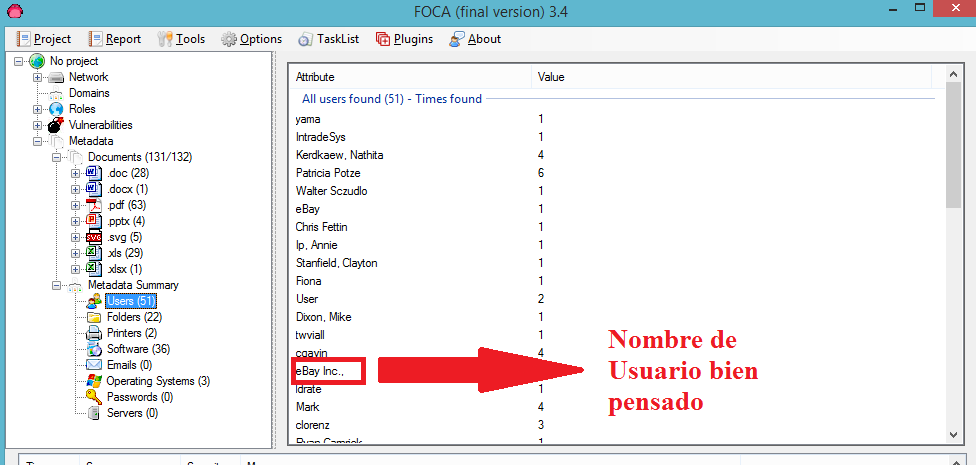Open the TaskList menu

point(329,39)
